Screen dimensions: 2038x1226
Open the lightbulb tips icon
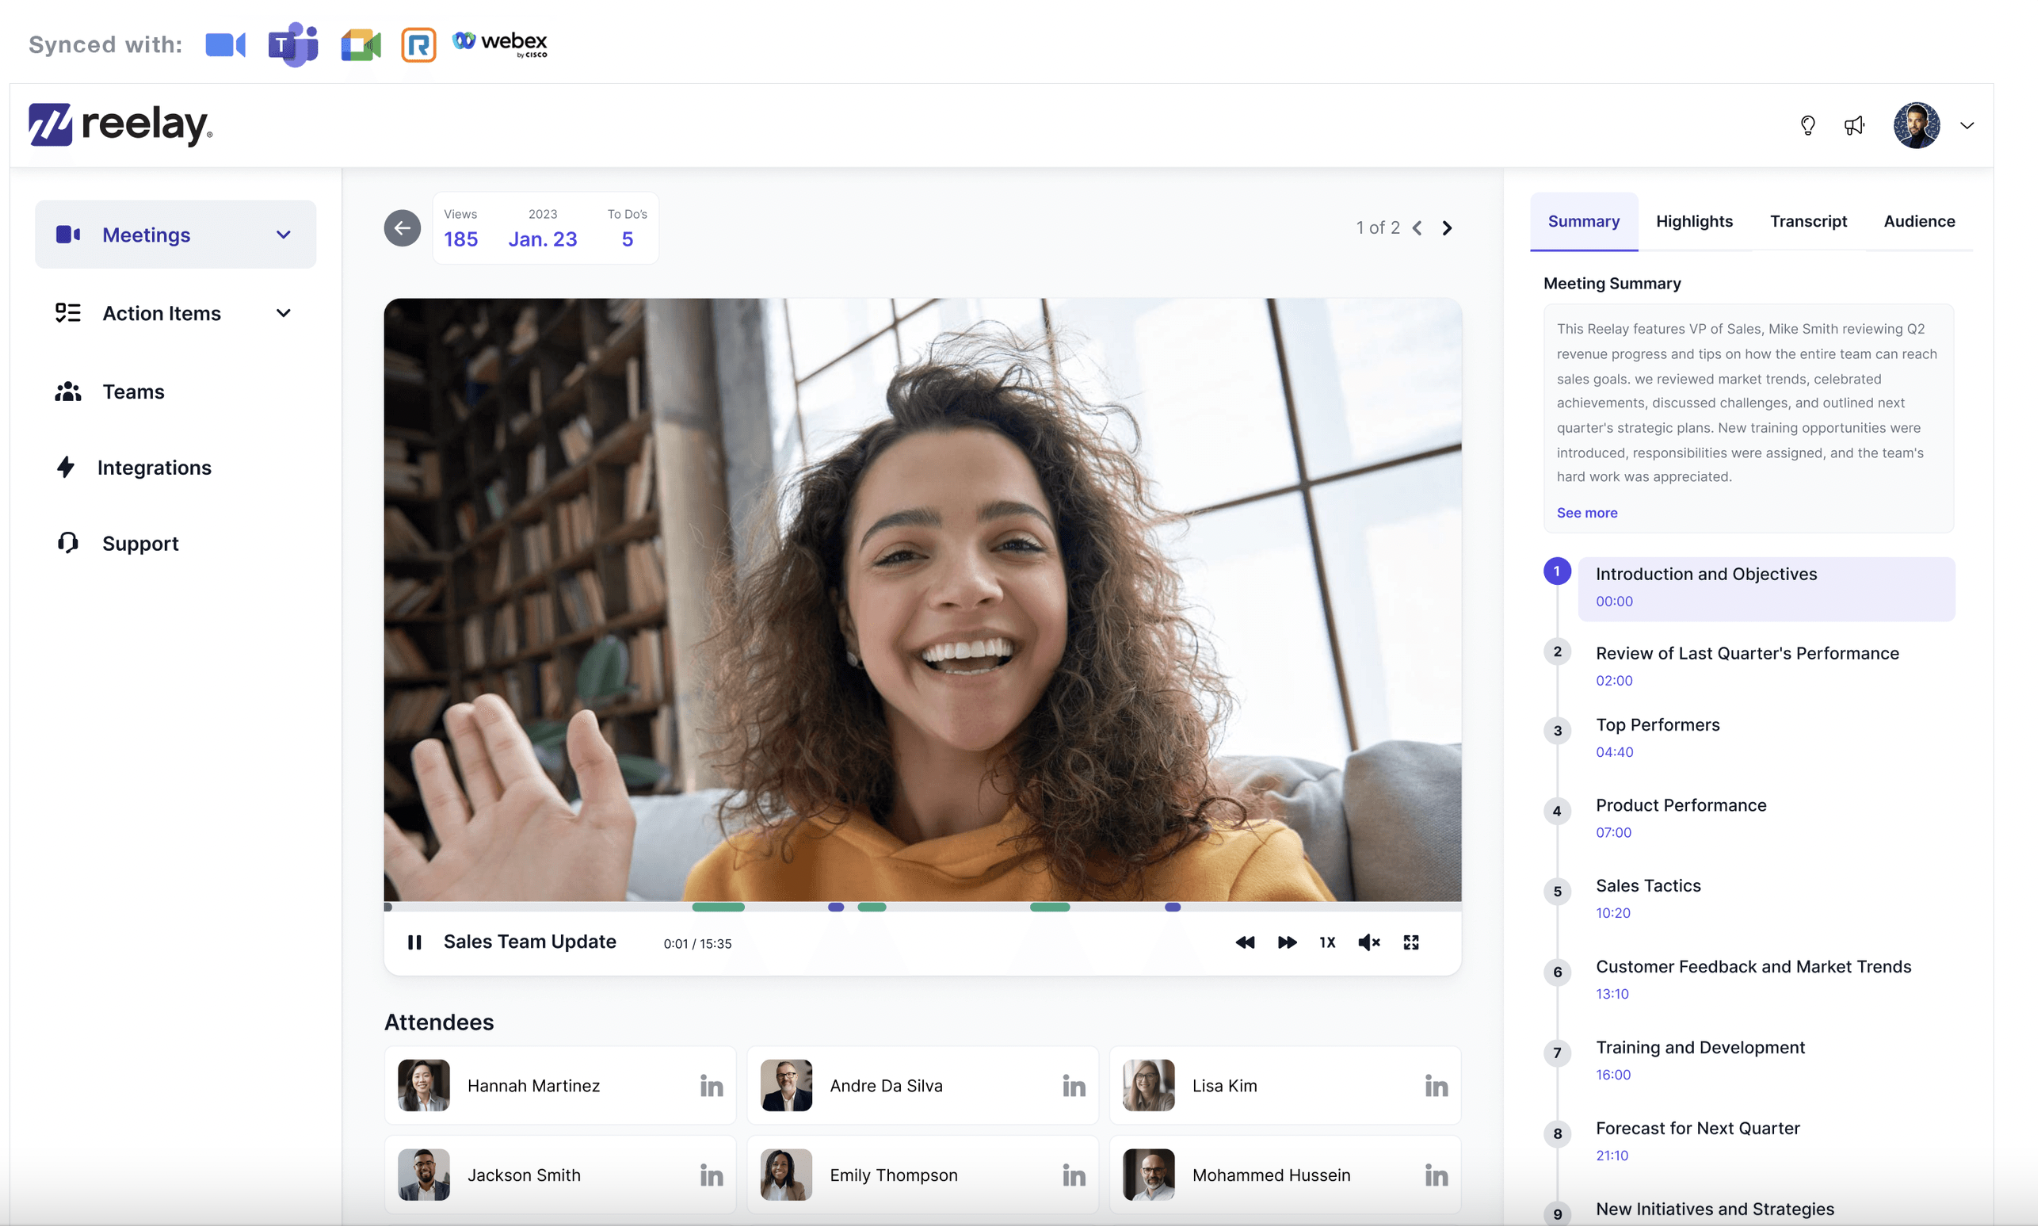(1807, 125)
